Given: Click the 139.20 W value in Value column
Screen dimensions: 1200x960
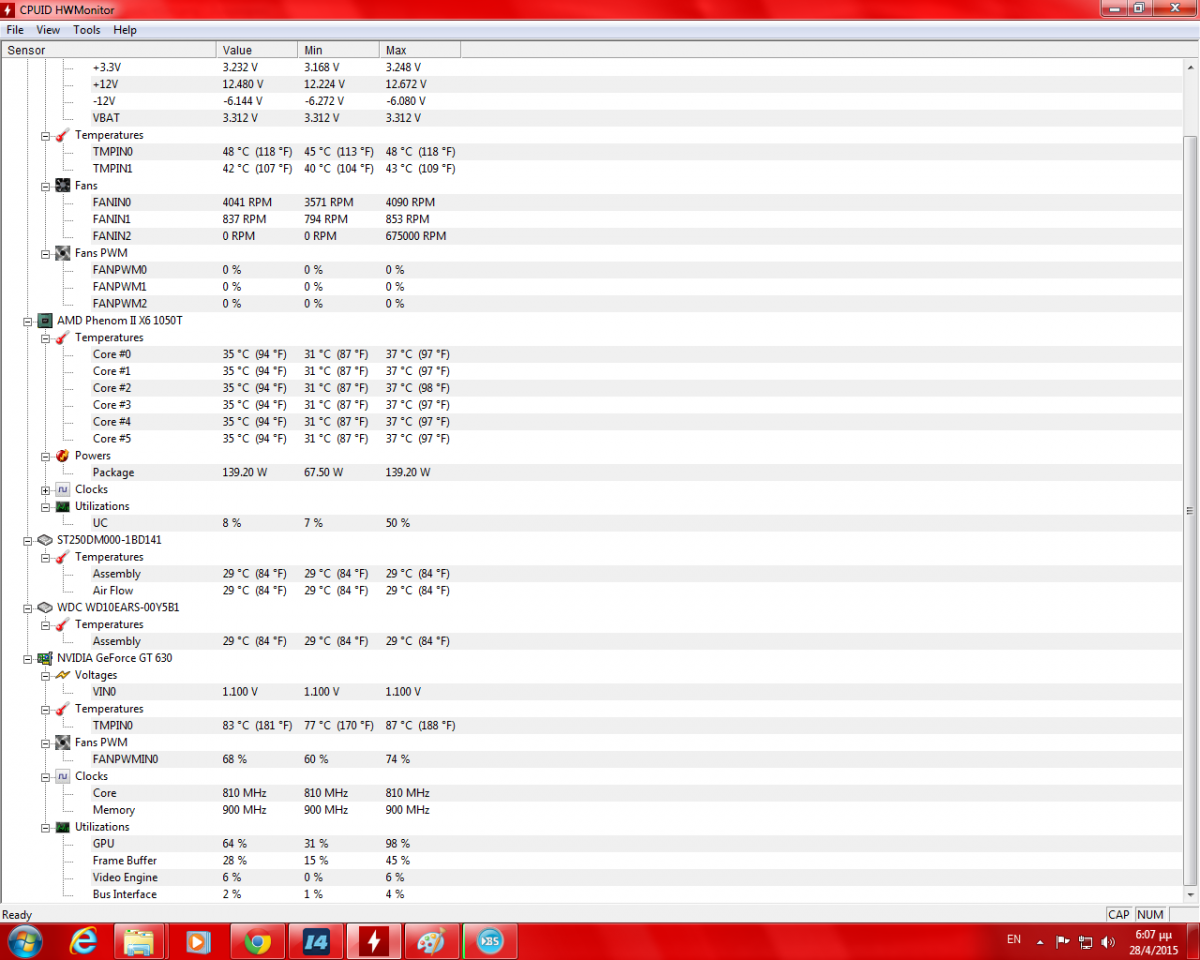Looking at the screenshot, I should pyautogui.click(x=245, y=473).
